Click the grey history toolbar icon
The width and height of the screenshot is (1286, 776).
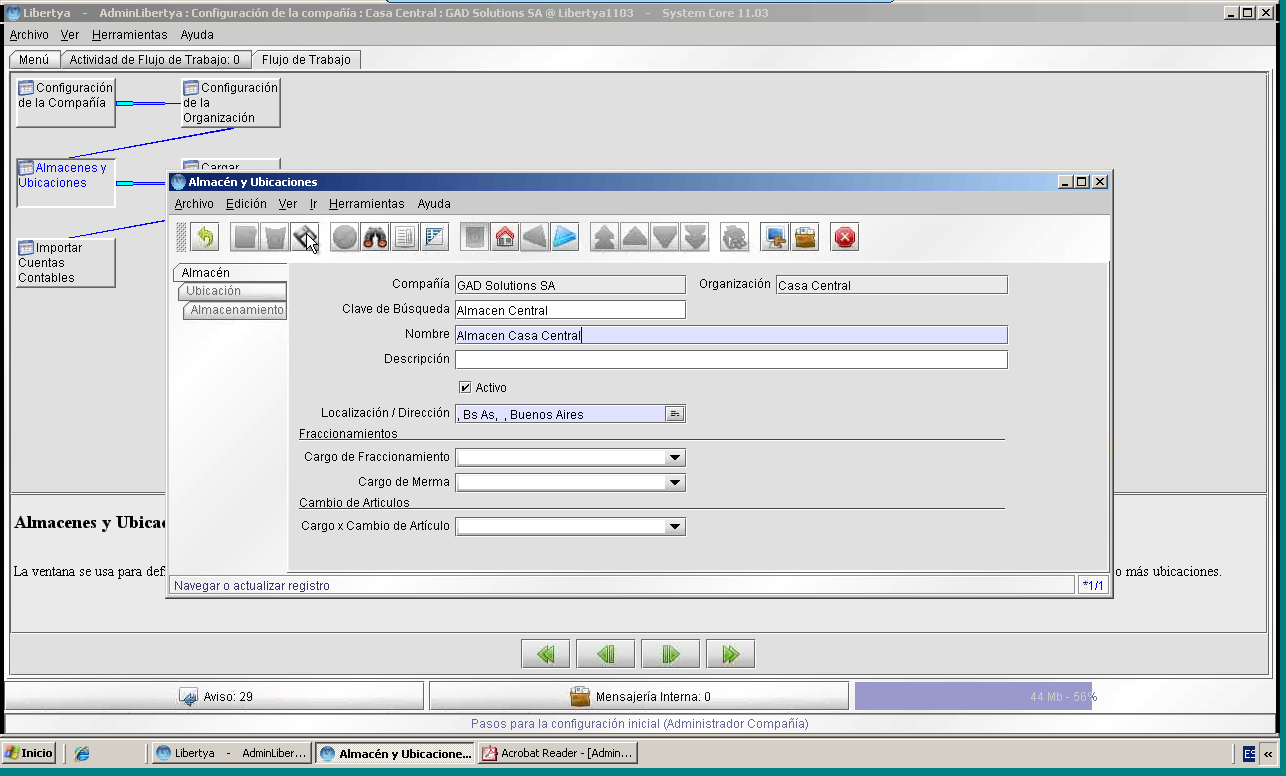tap(475, 237)
